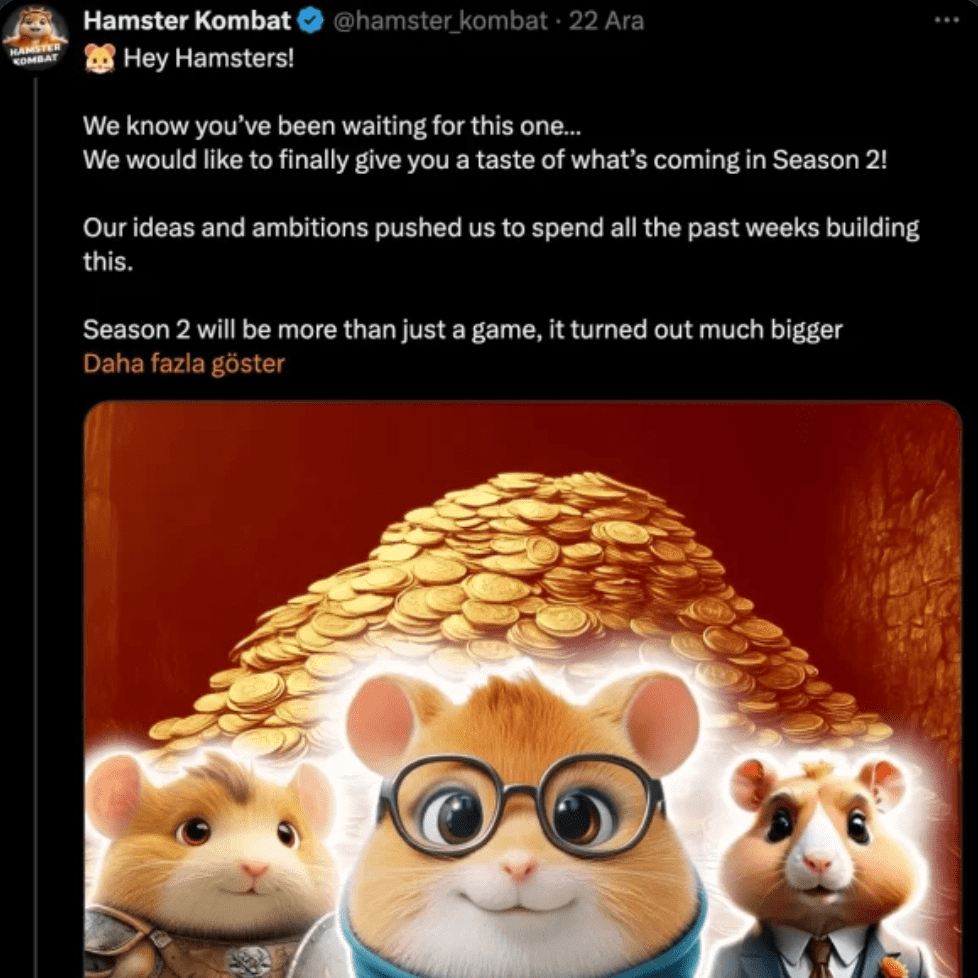This screenshot has width=978, height=978.
Task: Click the blue verified badge
Action: (x=311, y=21)
